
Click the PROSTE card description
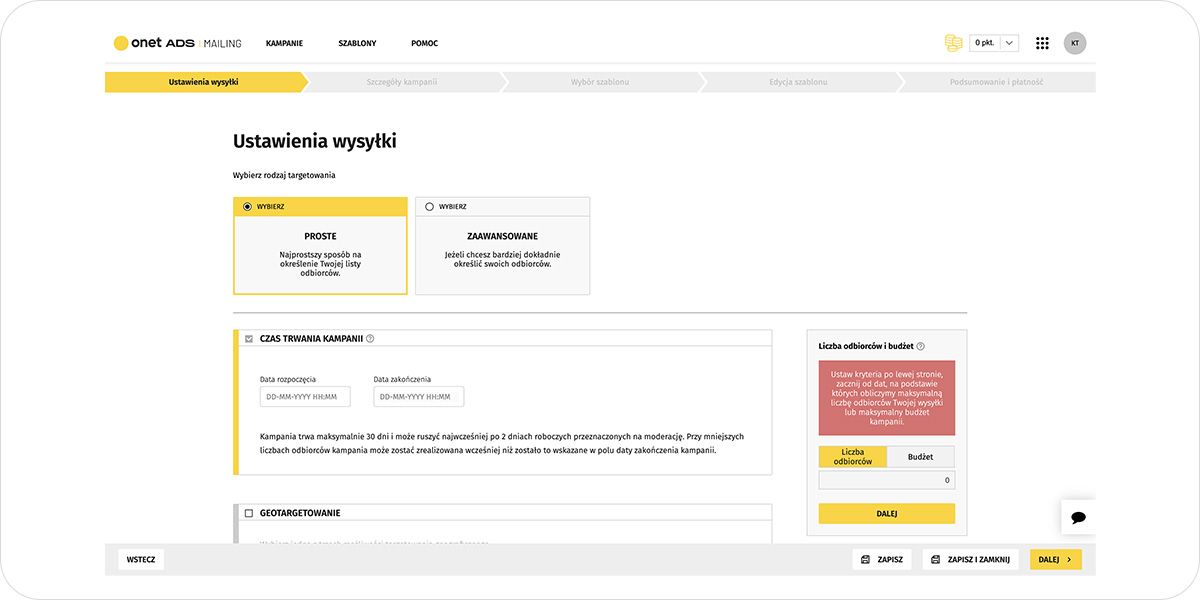(x=320, y=264)
